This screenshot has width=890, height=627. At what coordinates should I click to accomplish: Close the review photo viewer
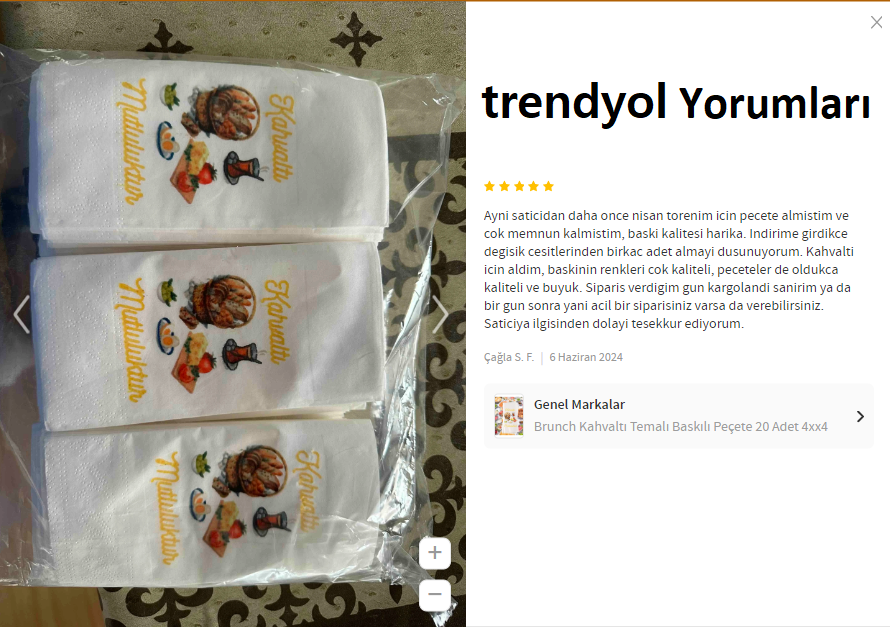tap(876, 22)
